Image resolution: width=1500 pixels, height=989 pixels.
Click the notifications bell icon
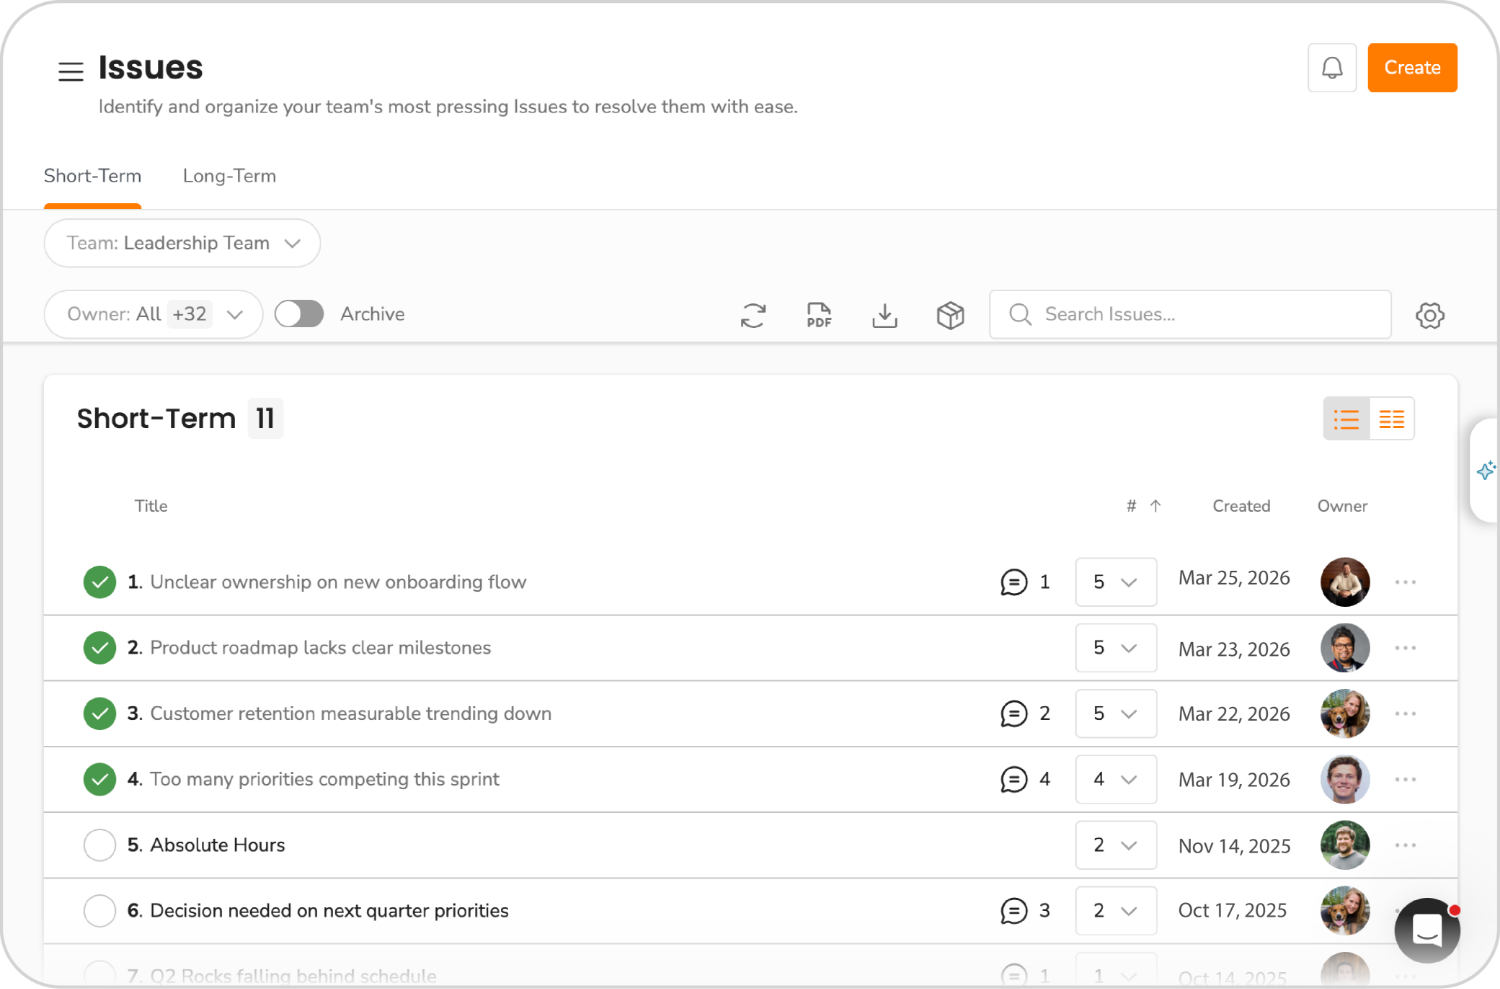[1332, 67]
